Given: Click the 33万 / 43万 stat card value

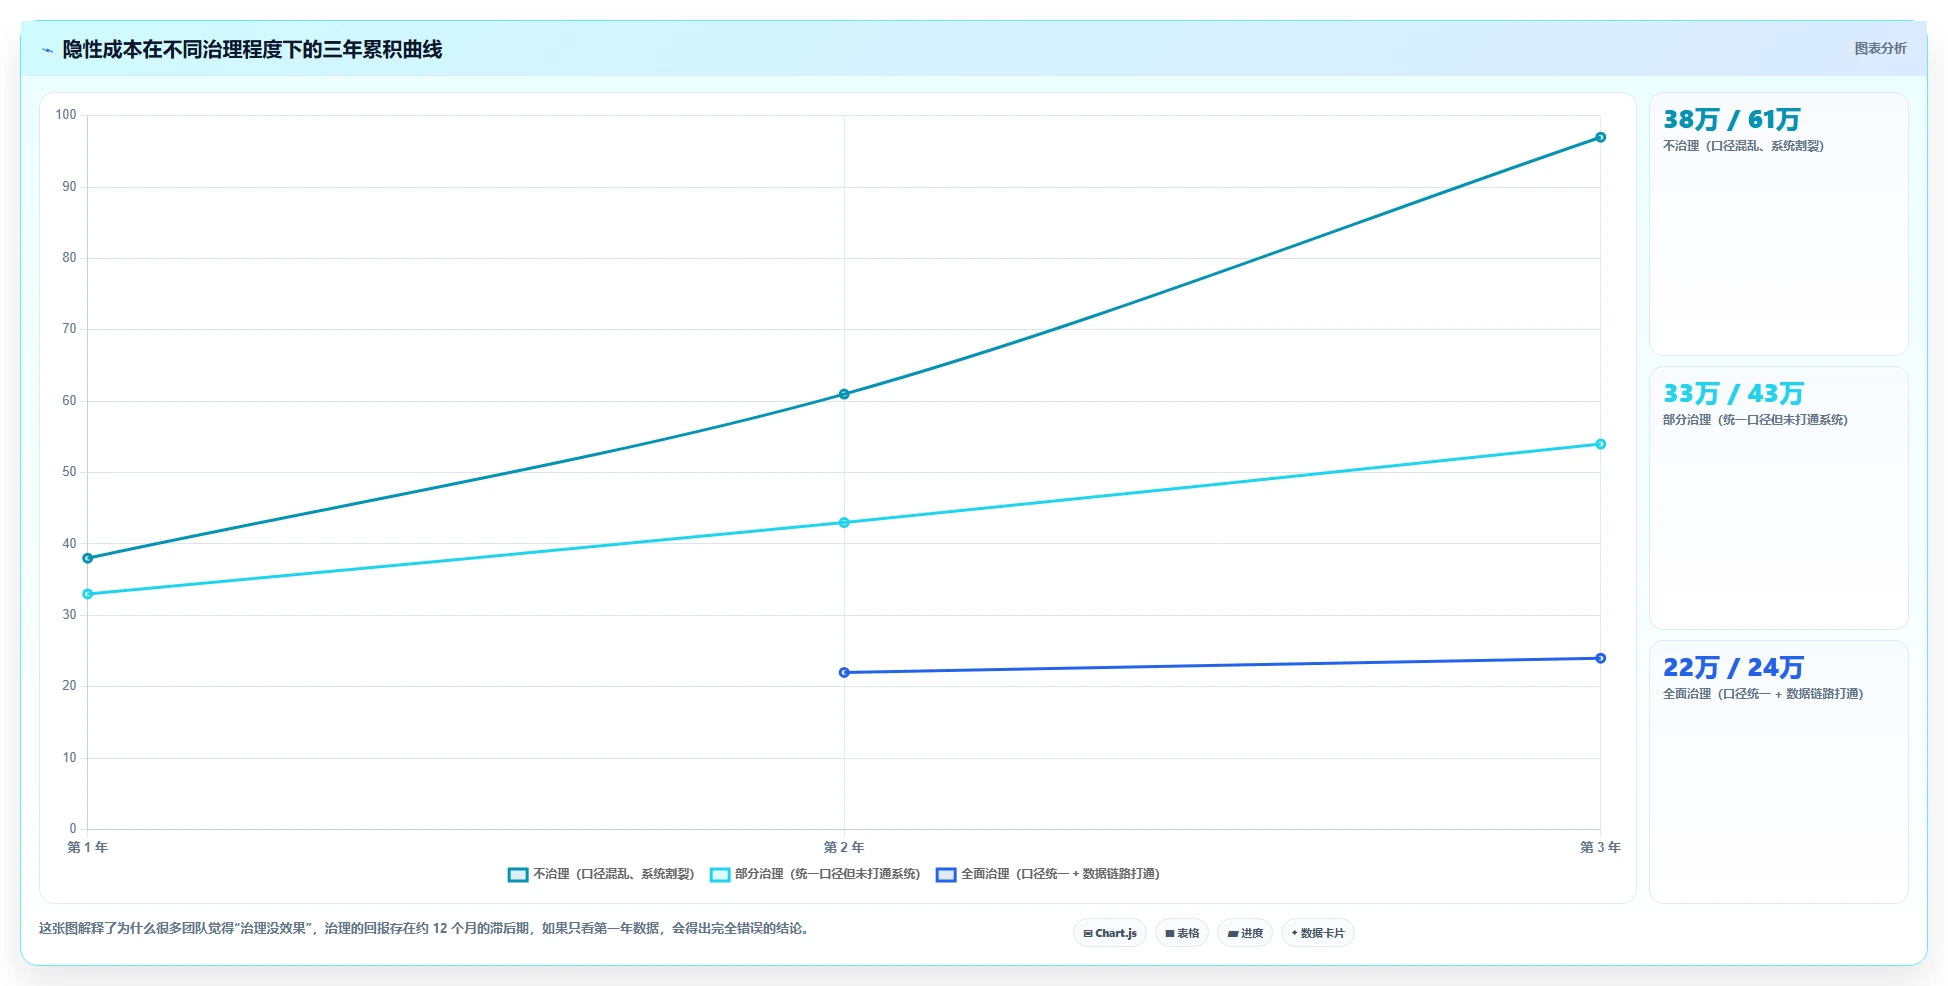Looking at the screenshot, I should (1733, 394).
